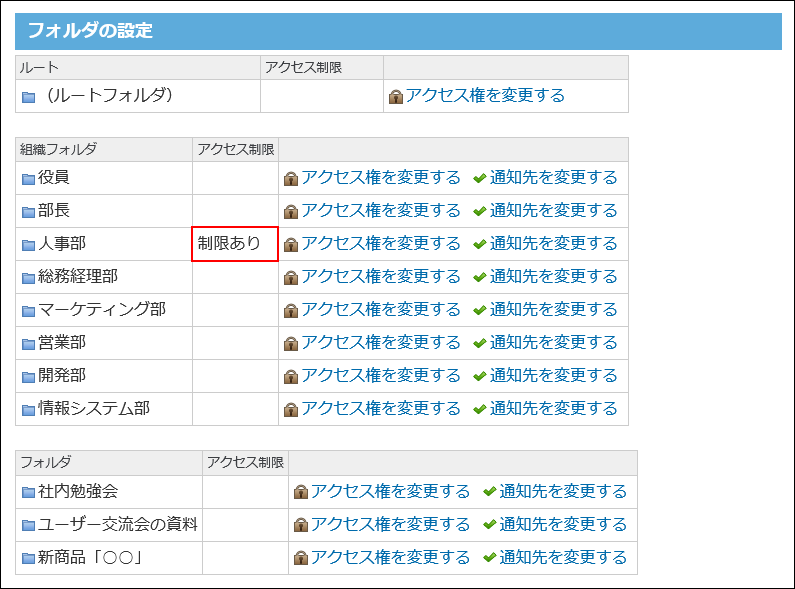Image resolution: width=795 pixels, height=589 pixels.
Task: Open アクセス権を変更する for 役員
Action: 381,178
